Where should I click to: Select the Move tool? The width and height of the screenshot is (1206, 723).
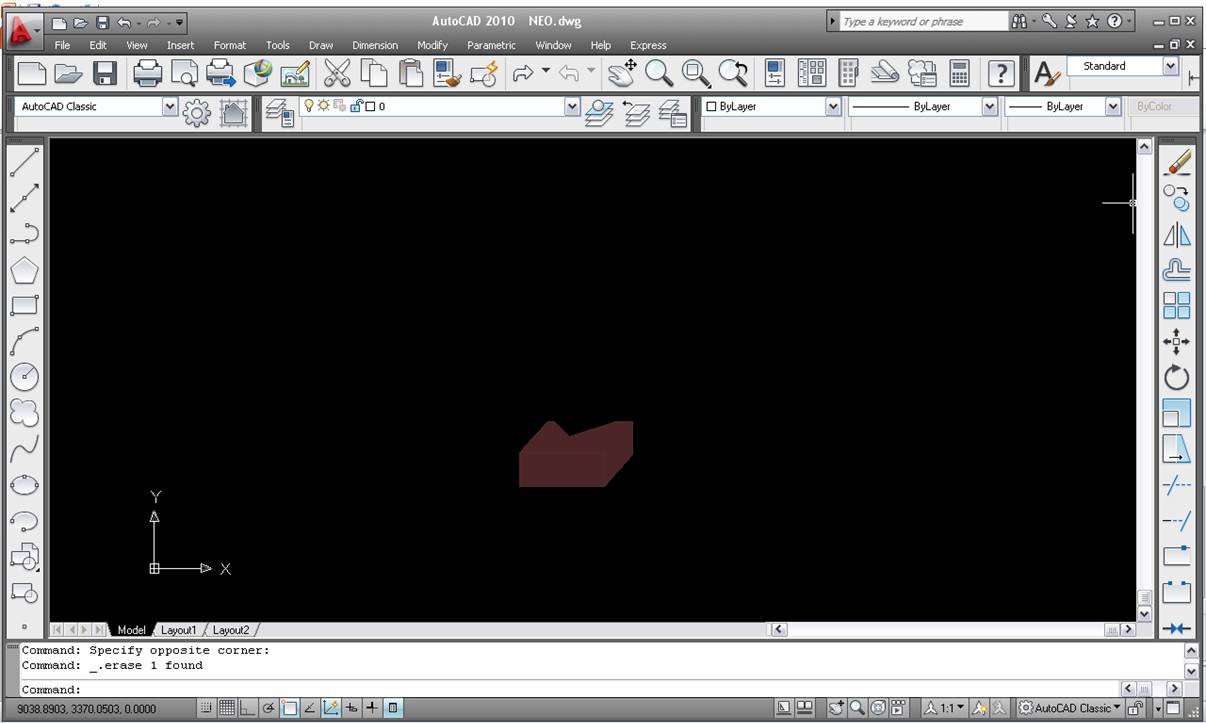1177,342
